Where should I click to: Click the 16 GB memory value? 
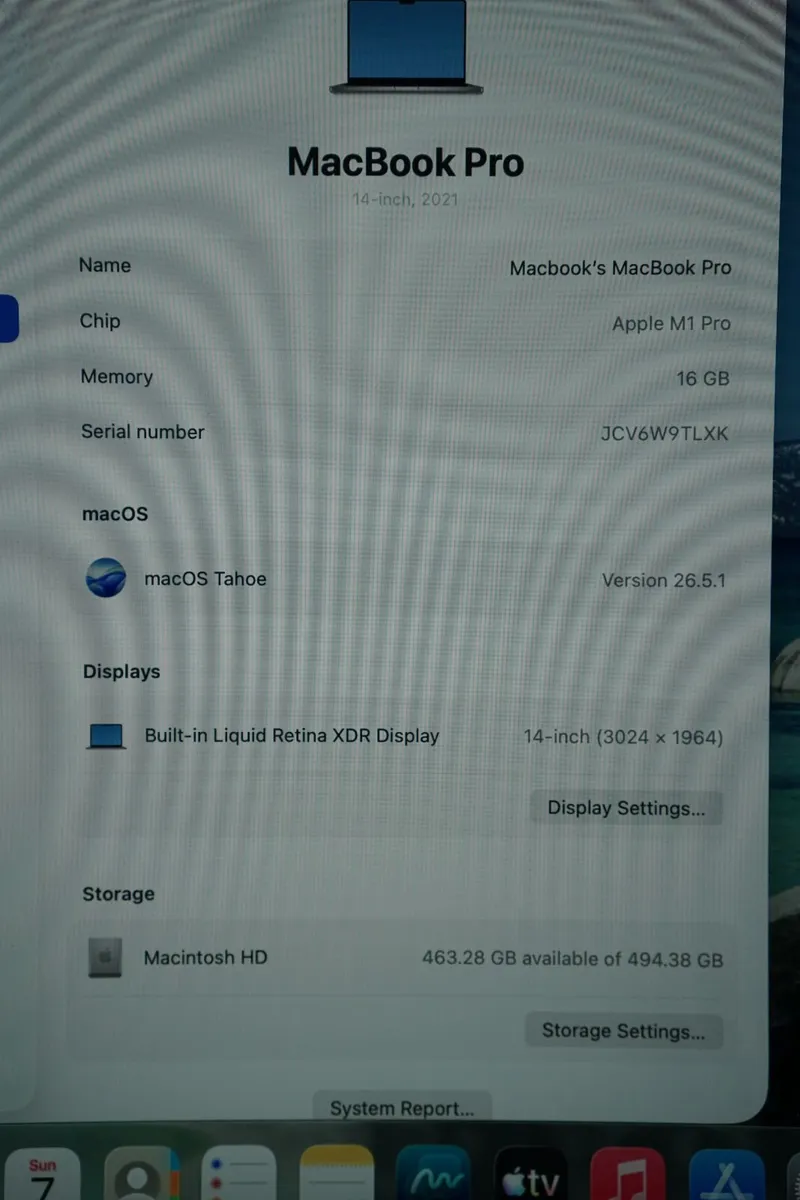pyautogui.click(x=703, y=378)
